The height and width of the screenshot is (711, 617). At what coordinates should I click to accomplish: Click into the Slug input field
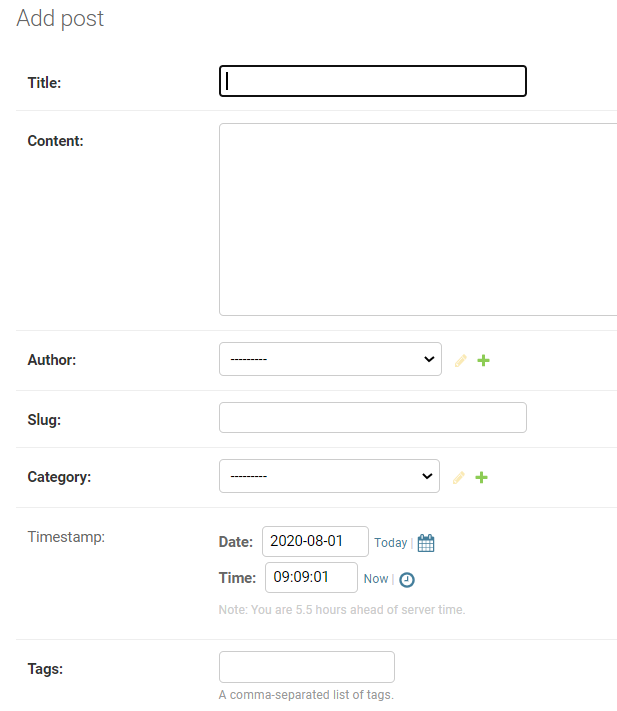373,418
